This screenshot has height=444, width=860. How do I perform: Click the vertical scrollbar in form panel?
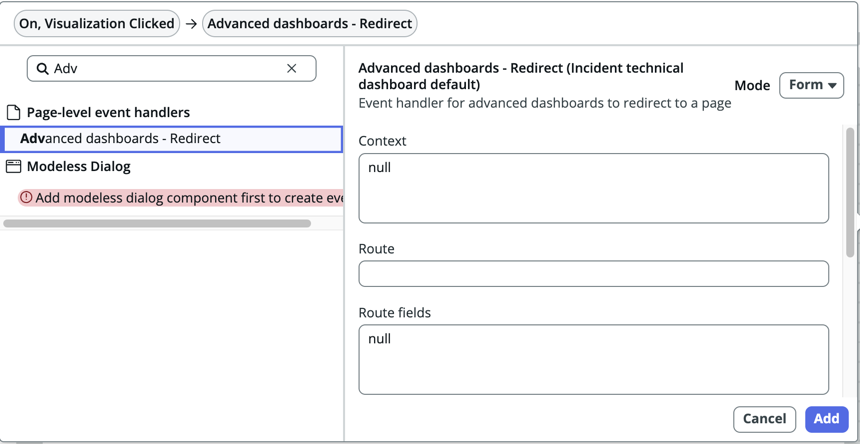[850, 192]
